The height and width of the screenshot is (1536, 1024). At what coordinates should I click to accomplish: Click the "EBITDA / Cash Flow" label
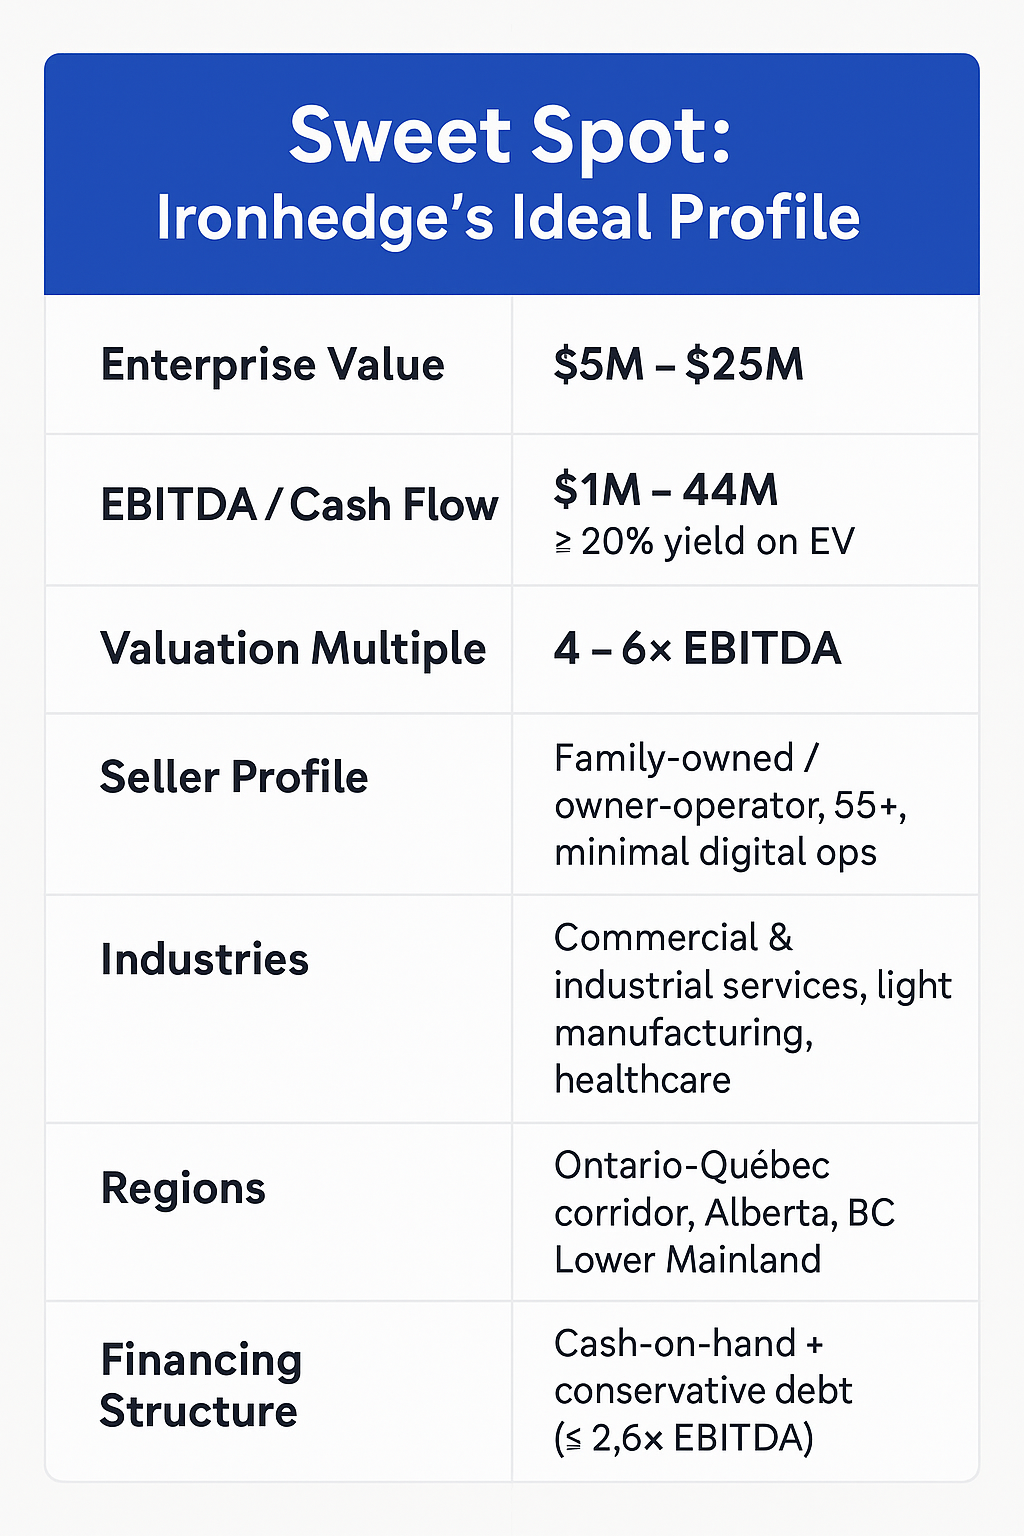[298, 505]
